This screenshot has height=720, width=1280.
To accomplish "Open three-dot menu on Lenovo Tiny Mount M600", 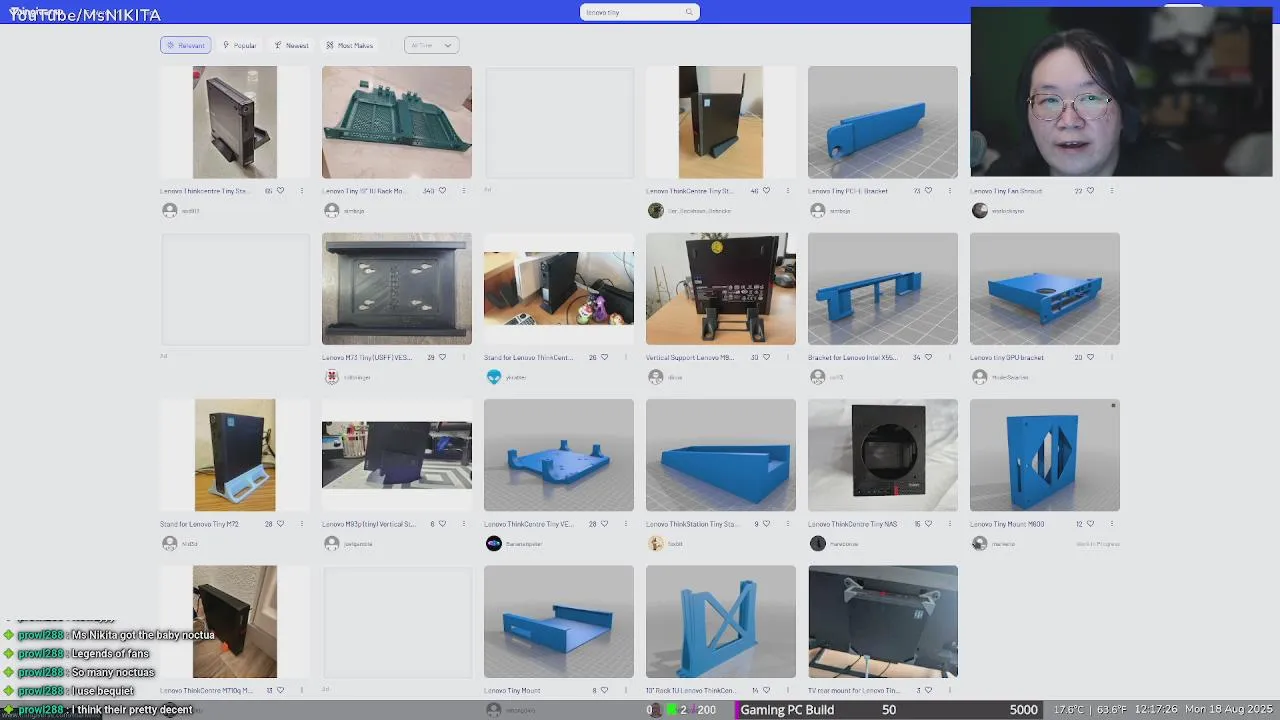I will coord(1111,523).
